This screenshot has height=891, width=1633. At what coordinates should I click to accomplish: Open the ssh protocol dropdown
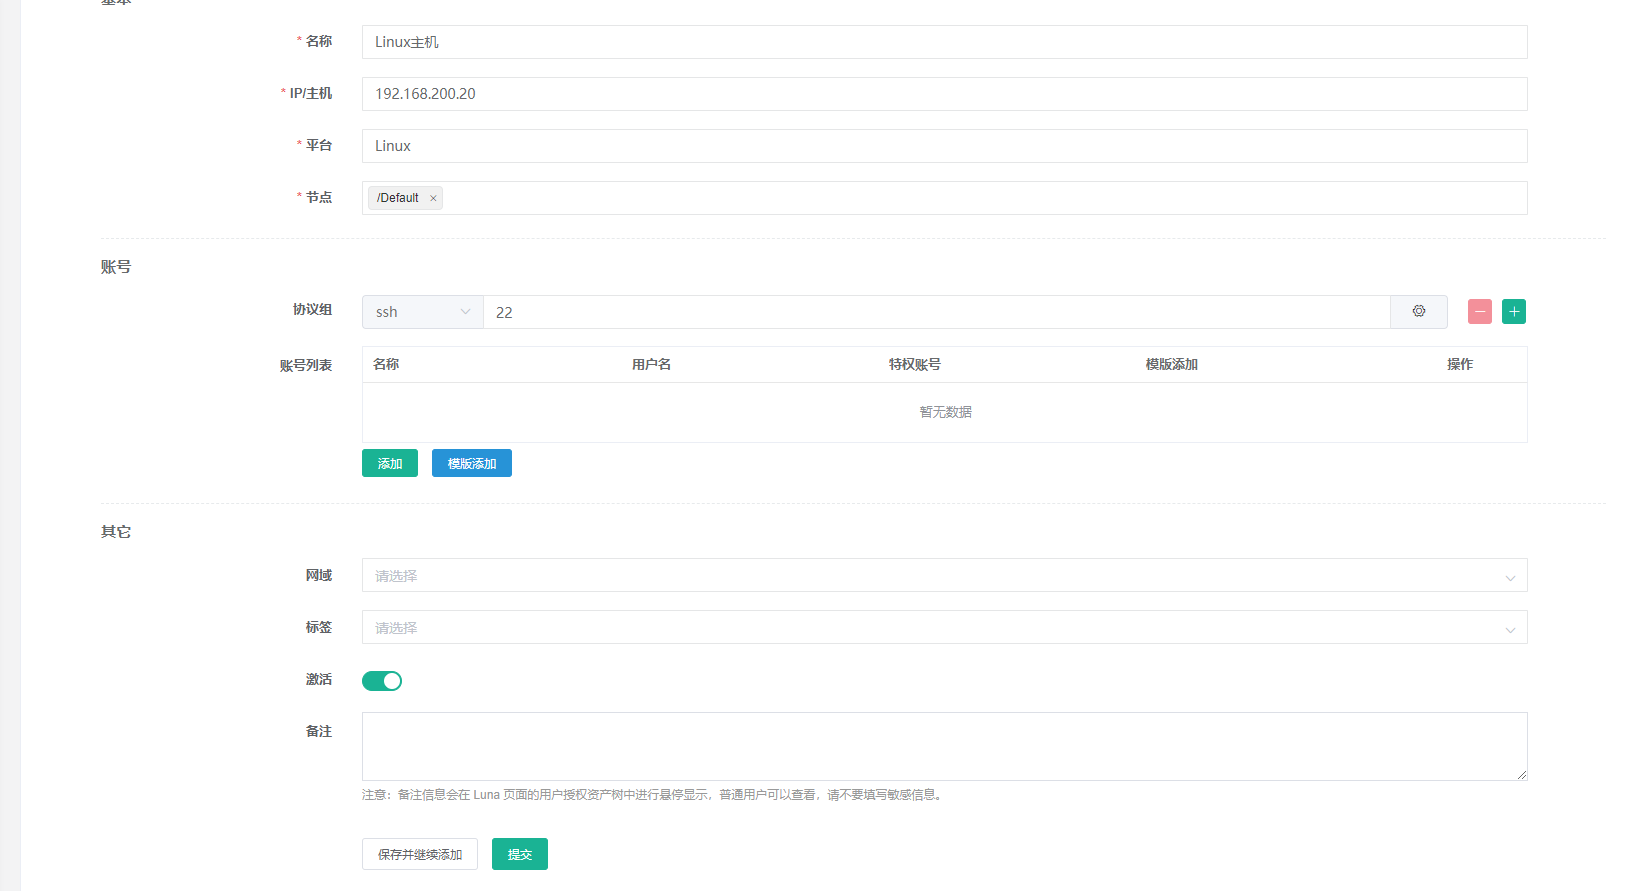pyautogui.click(x=423, y=312)
